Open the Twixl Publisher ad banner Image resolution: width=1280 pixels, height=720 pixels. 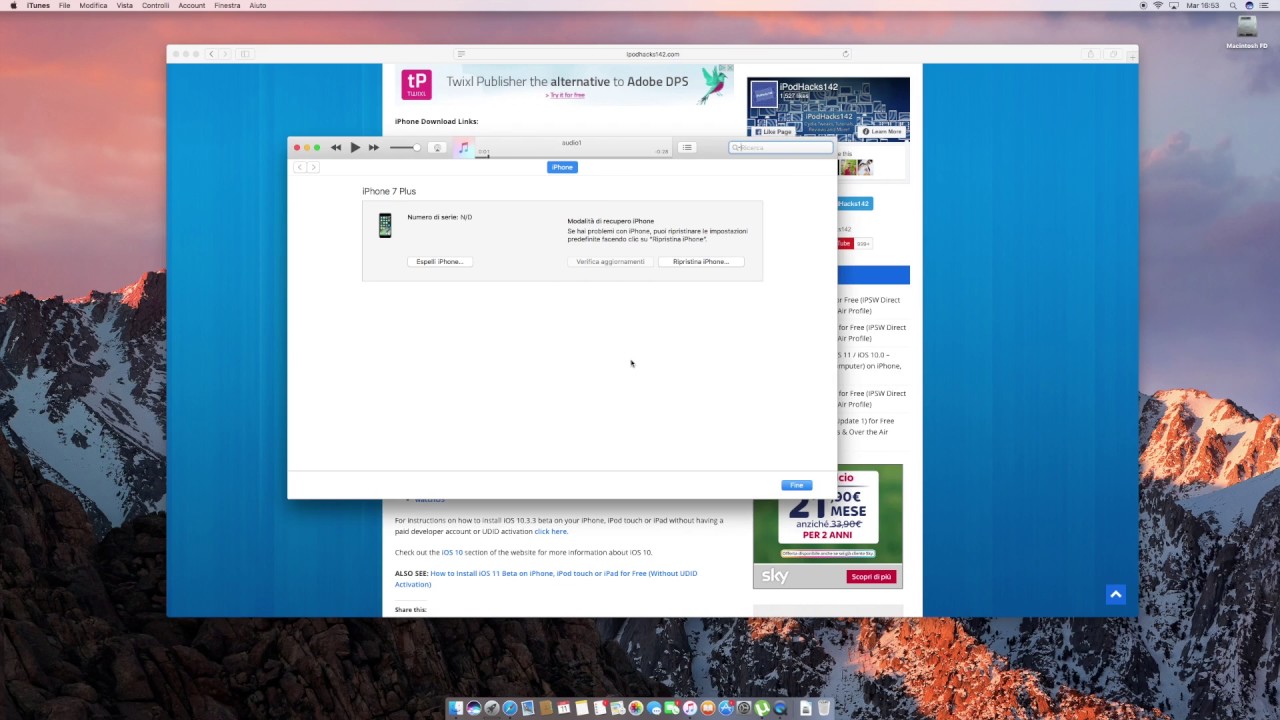click(564, 84)
